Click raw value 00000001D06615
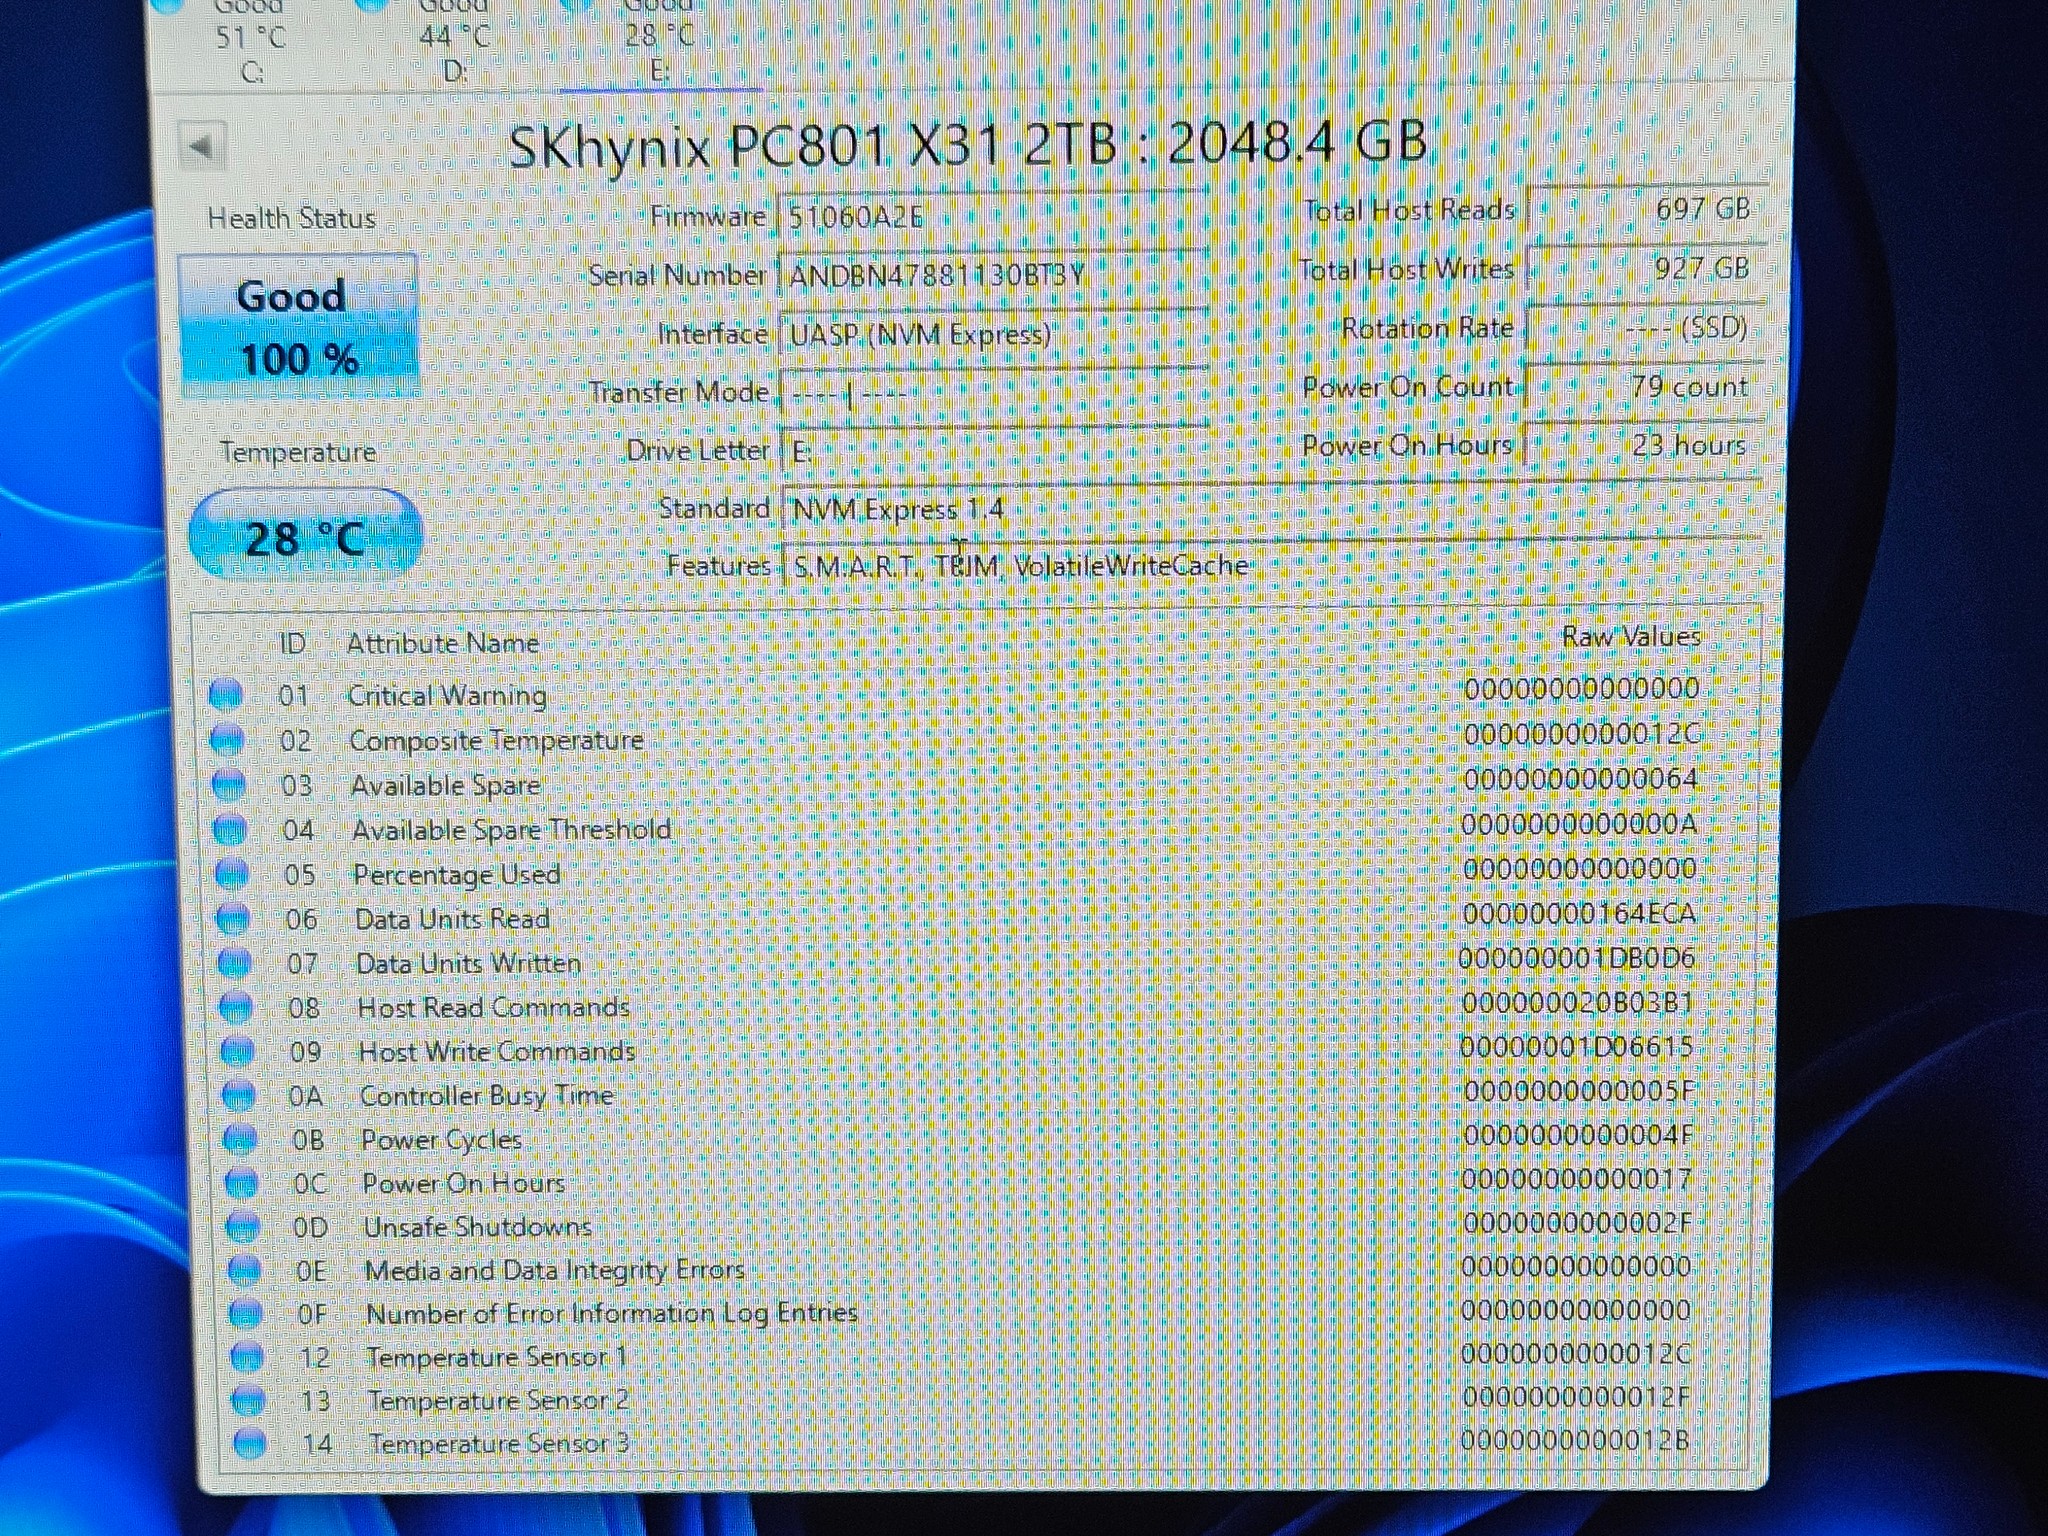Viewport: 2048px width, 1536px height. pos(1577,1047)
